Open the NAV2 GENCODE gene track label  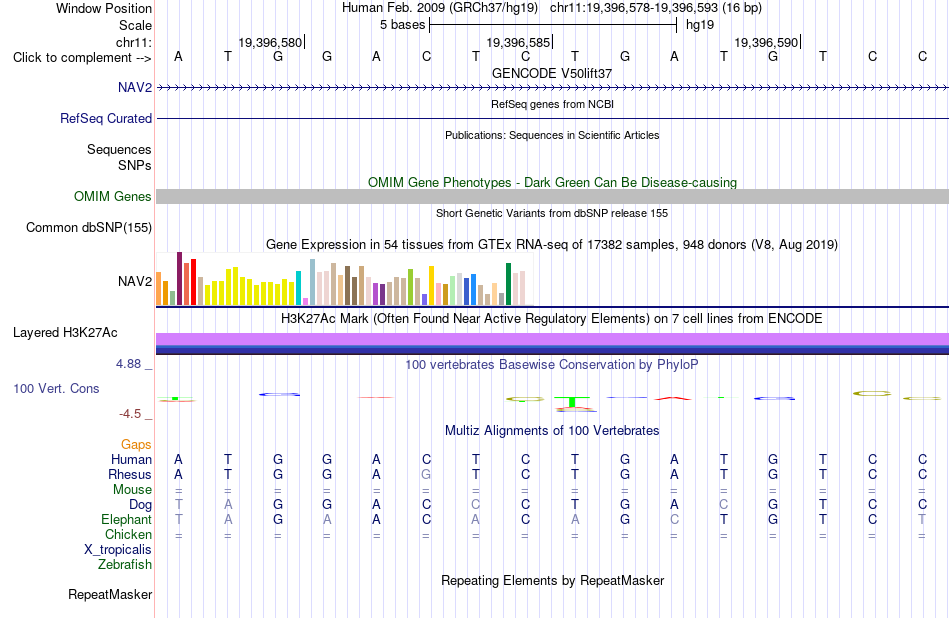(135, 87)
